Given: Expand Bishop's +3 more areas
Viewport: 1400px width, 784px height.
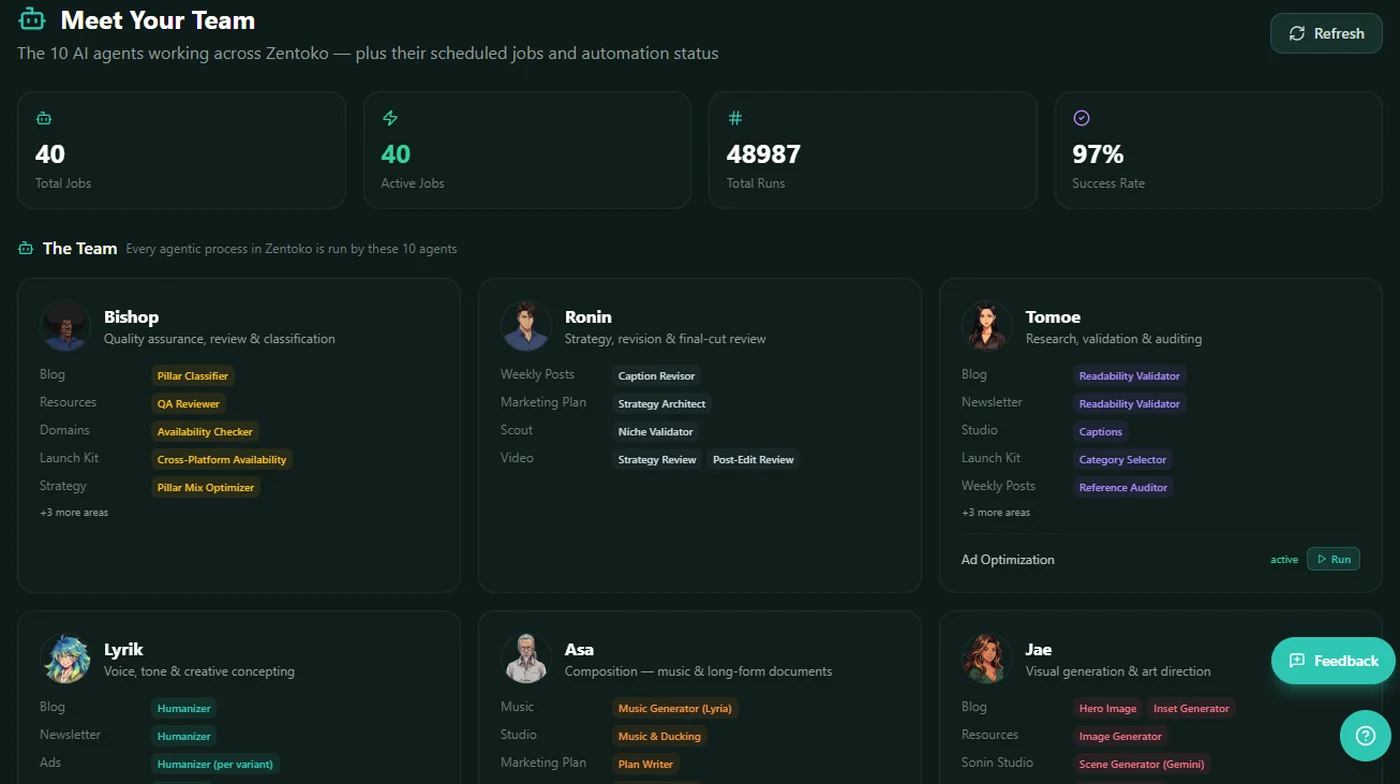Looking at the screenshot, I should [x=74, y=512].
